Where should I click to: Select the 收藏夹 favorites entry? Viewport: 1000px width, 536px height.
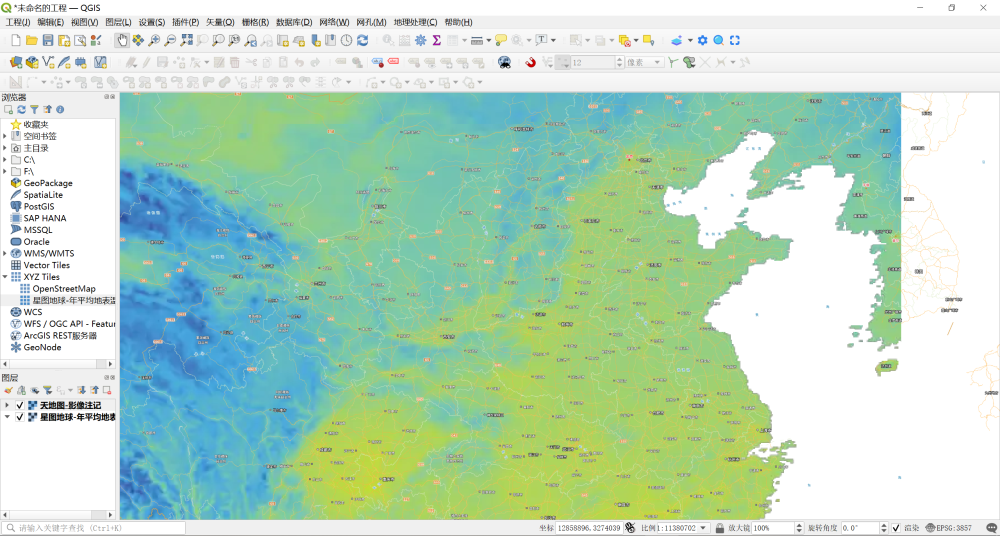point(36,124)
